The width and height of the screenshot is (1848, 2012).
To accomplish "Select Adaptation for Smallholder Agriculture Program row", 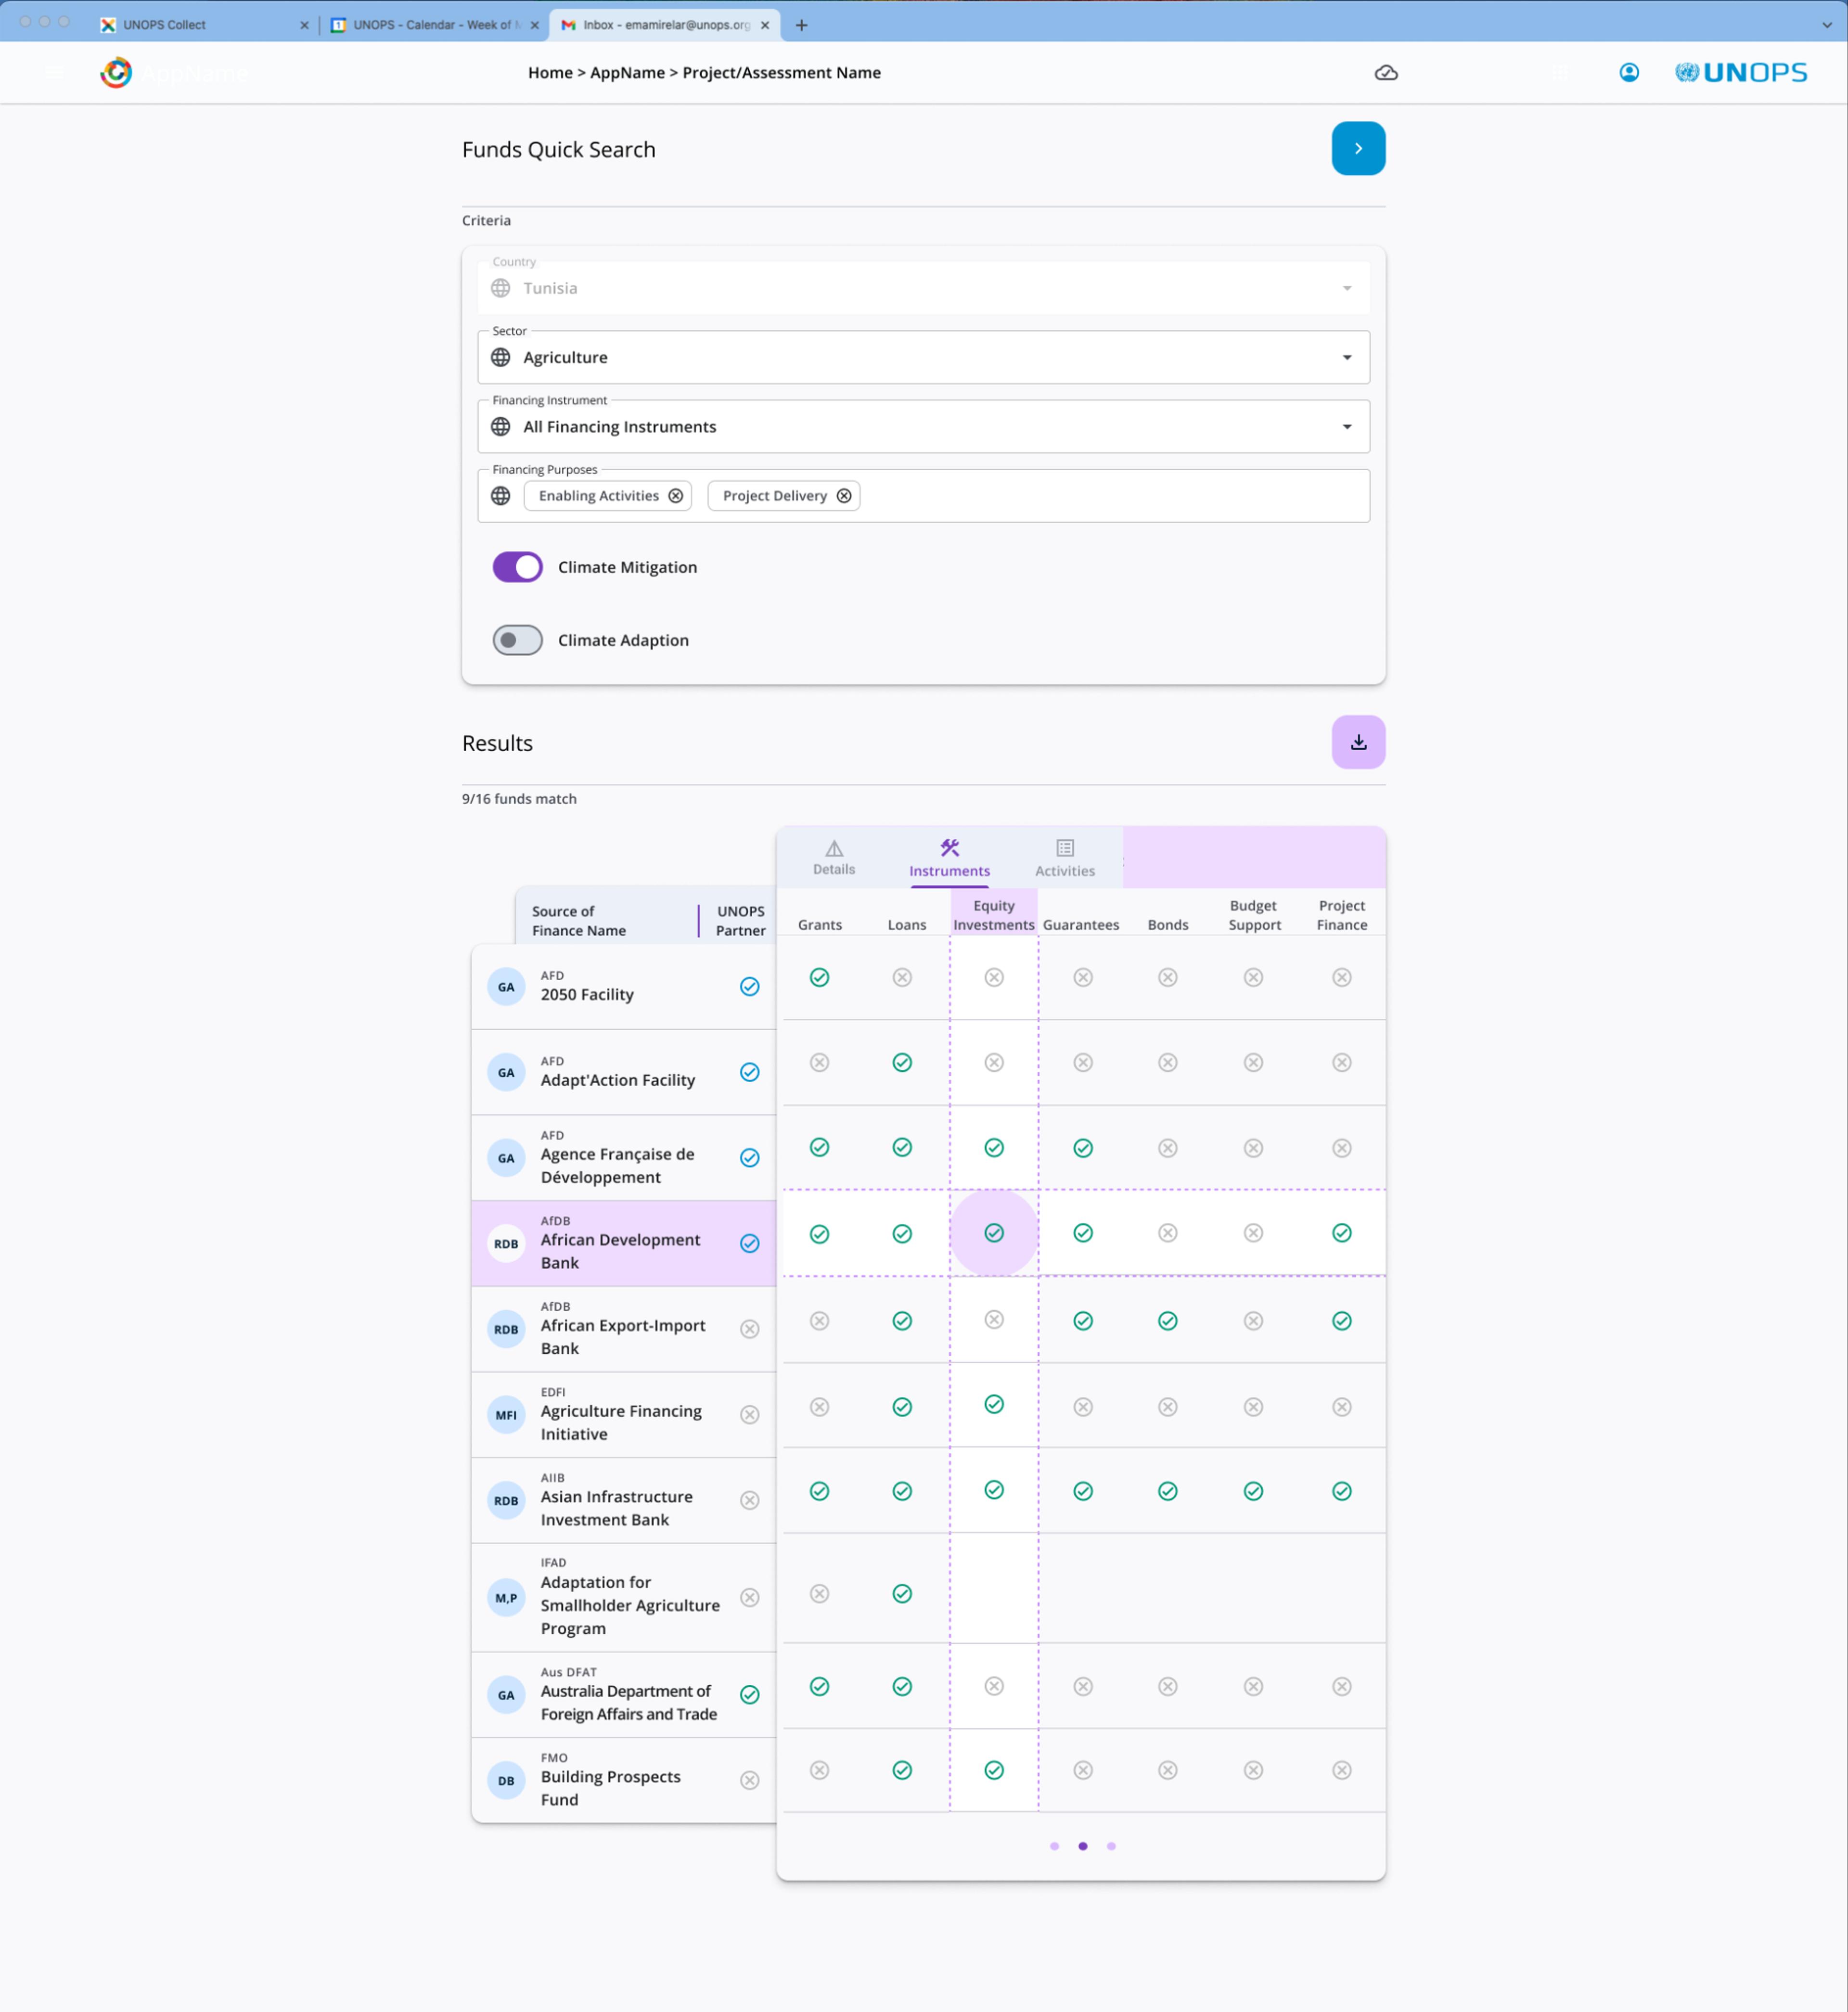I will [x=624, y=1597].
